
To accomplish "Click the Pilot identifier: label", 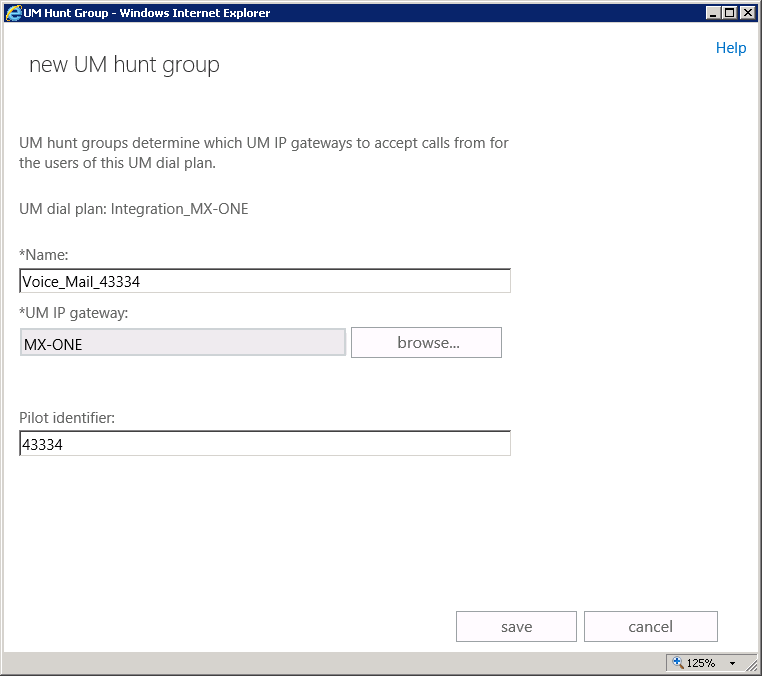I will click(67, 417).
